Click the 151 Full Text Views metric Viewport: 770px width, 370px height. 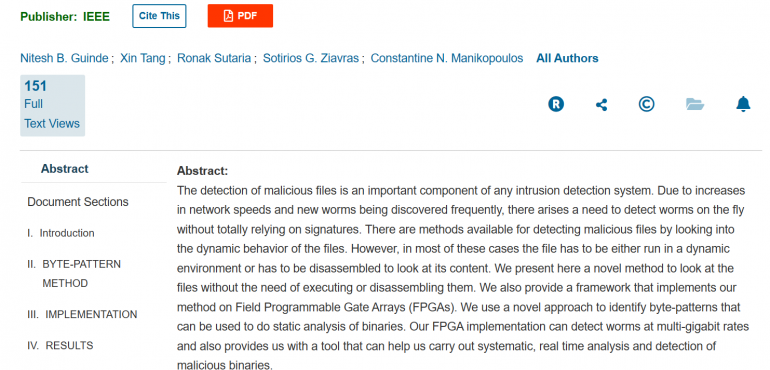53,105
